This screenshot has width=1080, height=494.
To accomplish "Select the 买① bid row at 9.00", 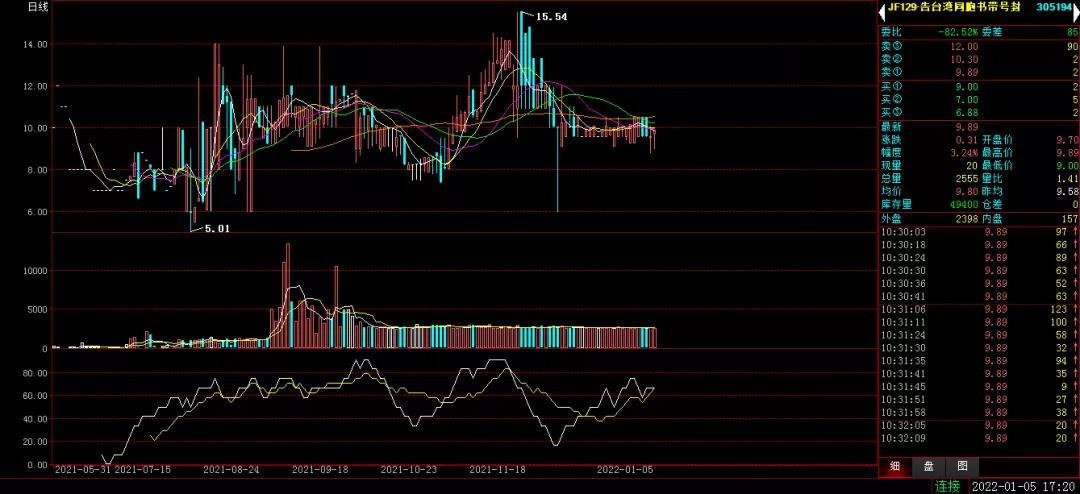I will pyautogui.click(x=978, y=87).
